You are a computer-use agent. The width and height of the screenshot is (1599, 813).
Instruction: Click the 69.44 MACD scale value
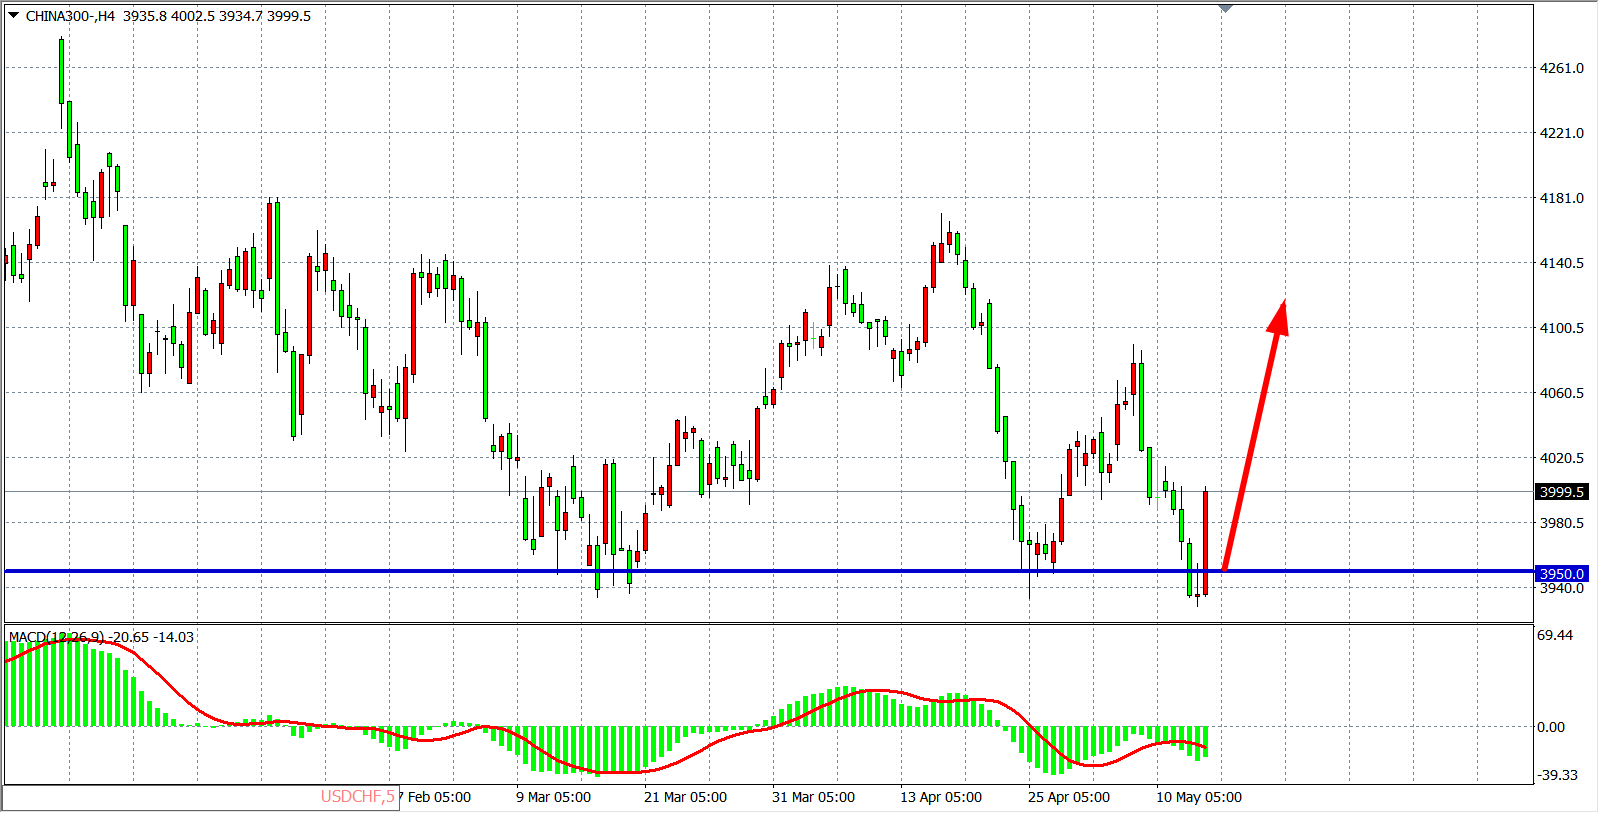[x=1555, y=635]
